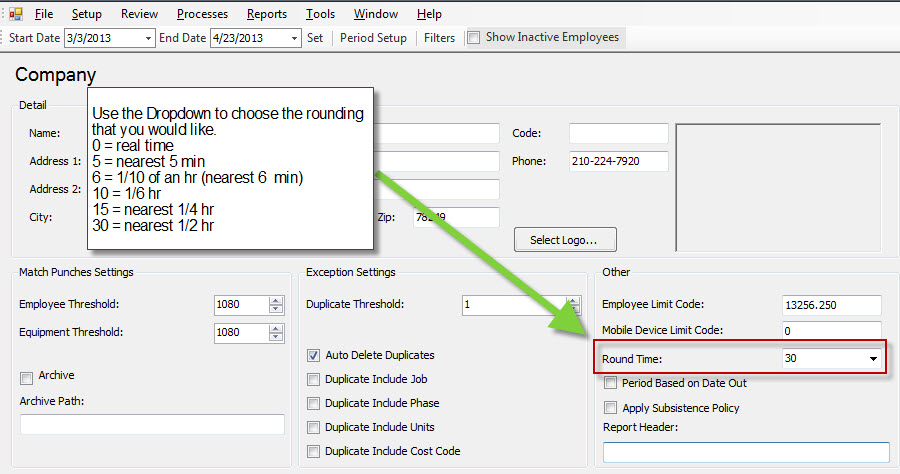This screenshot has height=474, width=900.
Task: Expand the End Date picker dropdown
Action: tap(294, 38)
